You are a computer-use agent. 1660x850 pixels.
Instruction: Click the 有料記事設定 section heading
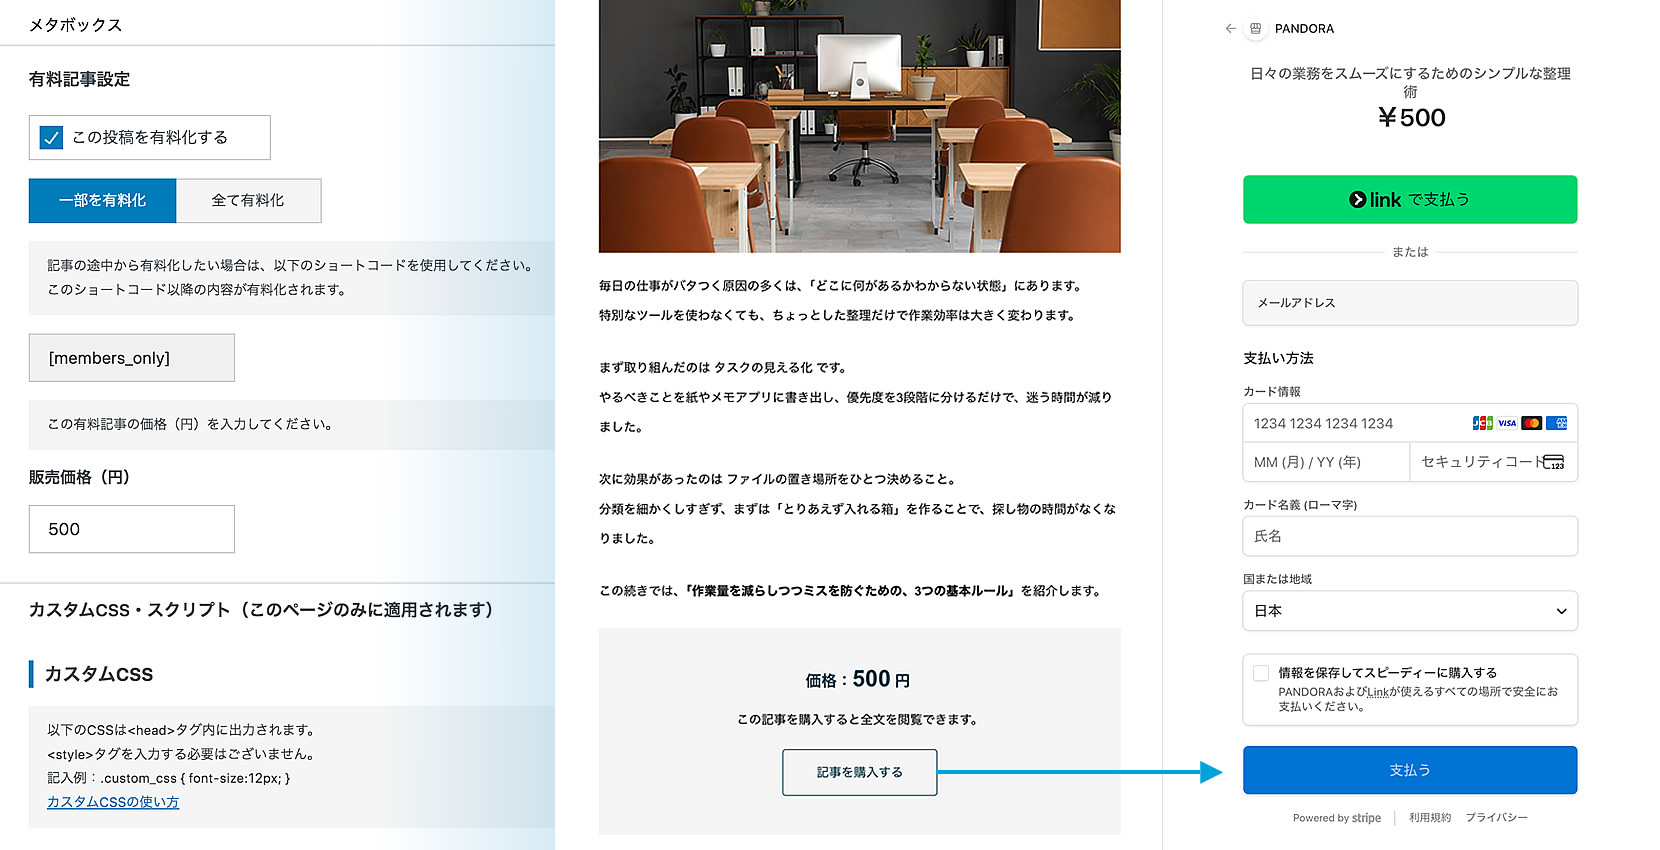point(80,79)
